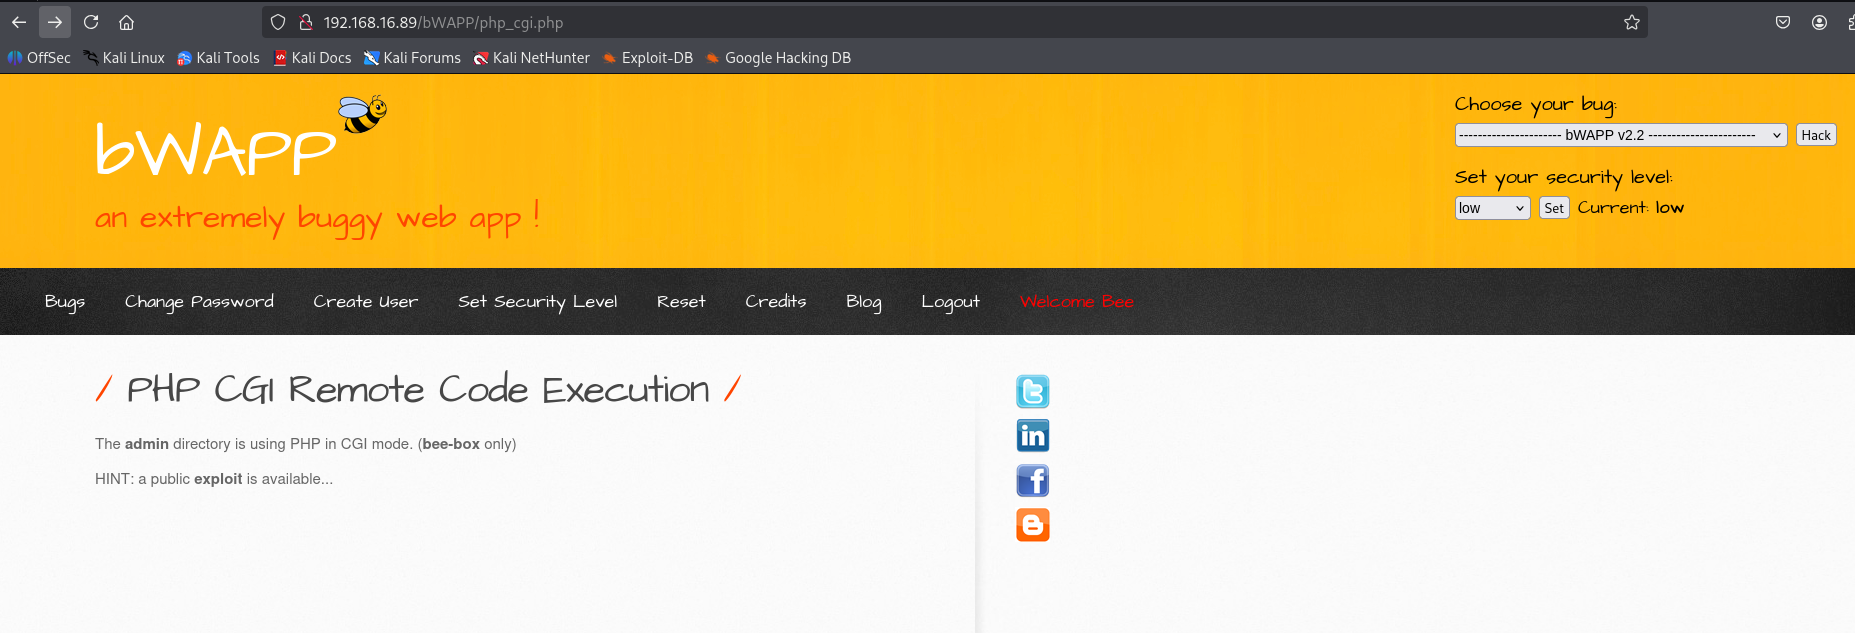Click the bold word admin
Viewport: 1855px width, 633px height.
point(147,444)
